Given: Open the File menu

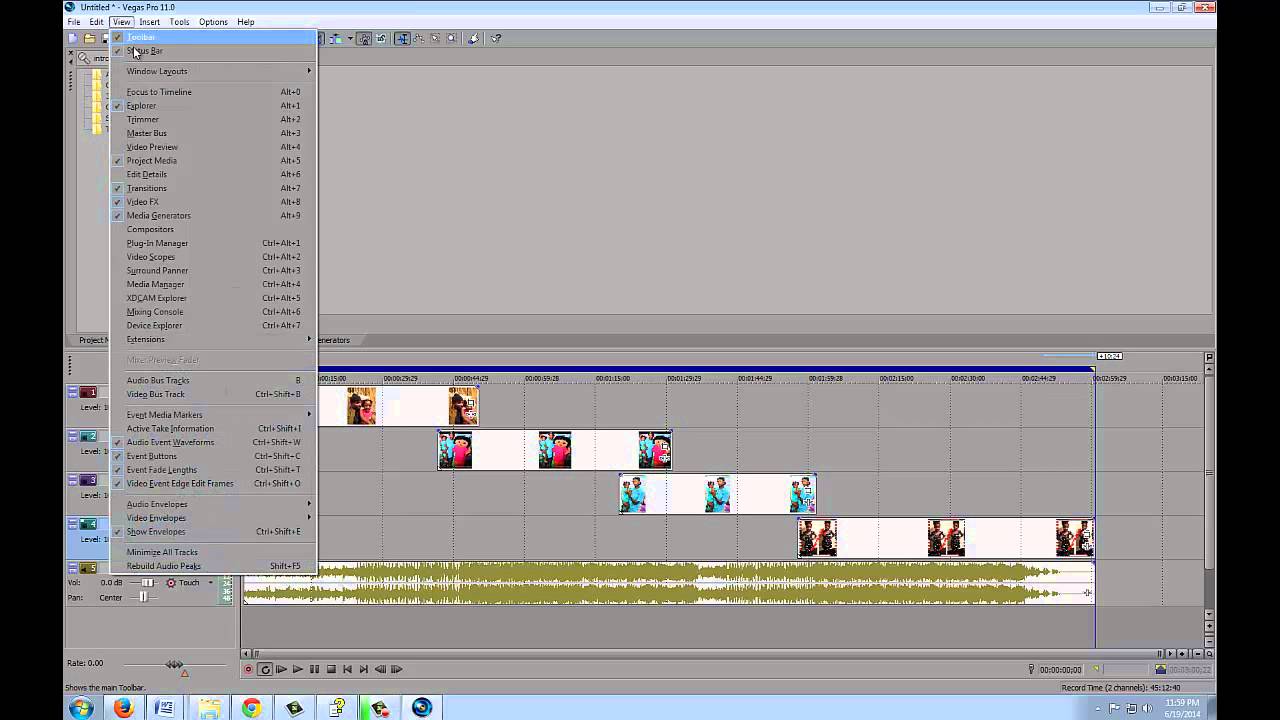Looking at the screenshot, I should coord(74,21).
